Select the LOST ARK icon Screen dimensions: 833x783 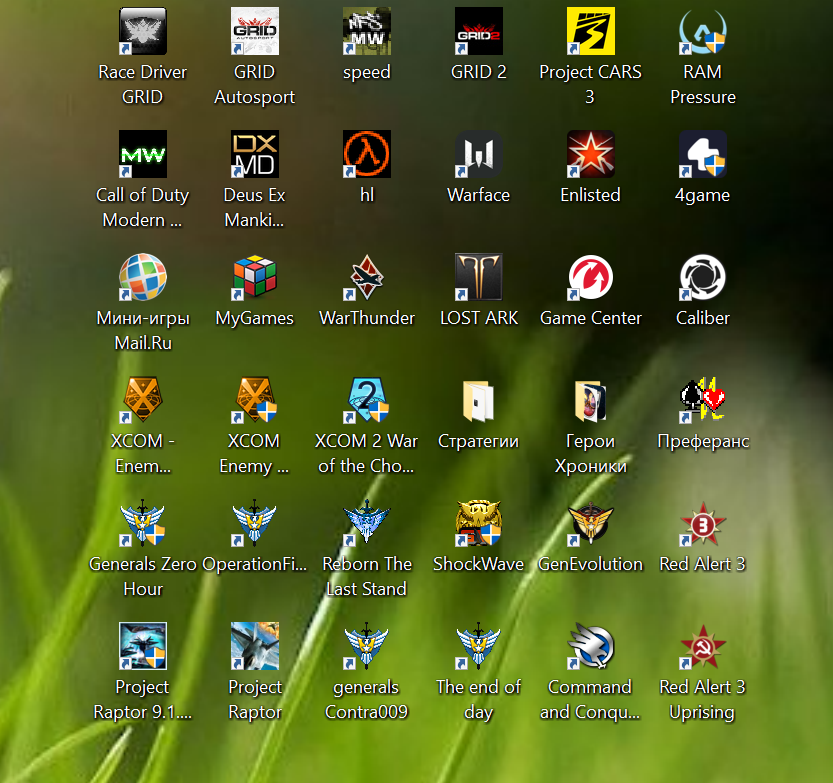coord(479,278)
